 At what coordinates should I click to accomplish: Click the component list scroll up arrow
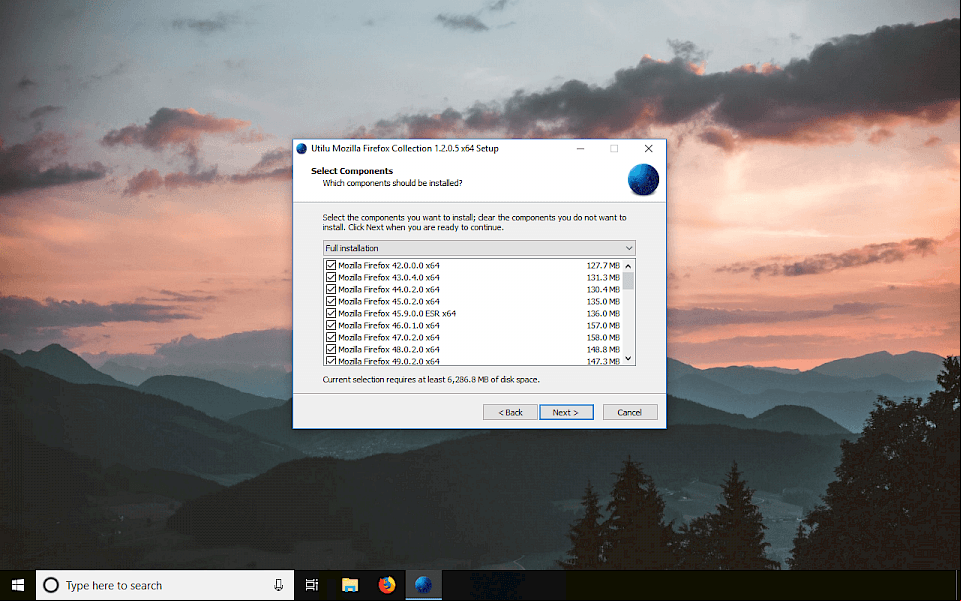(x=628, y=266)
